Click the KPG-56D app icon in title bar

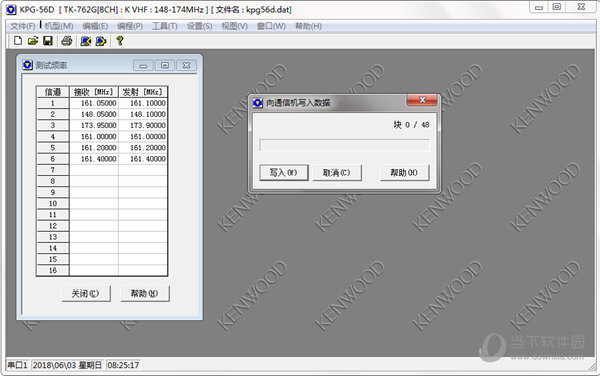coord(11,10)
